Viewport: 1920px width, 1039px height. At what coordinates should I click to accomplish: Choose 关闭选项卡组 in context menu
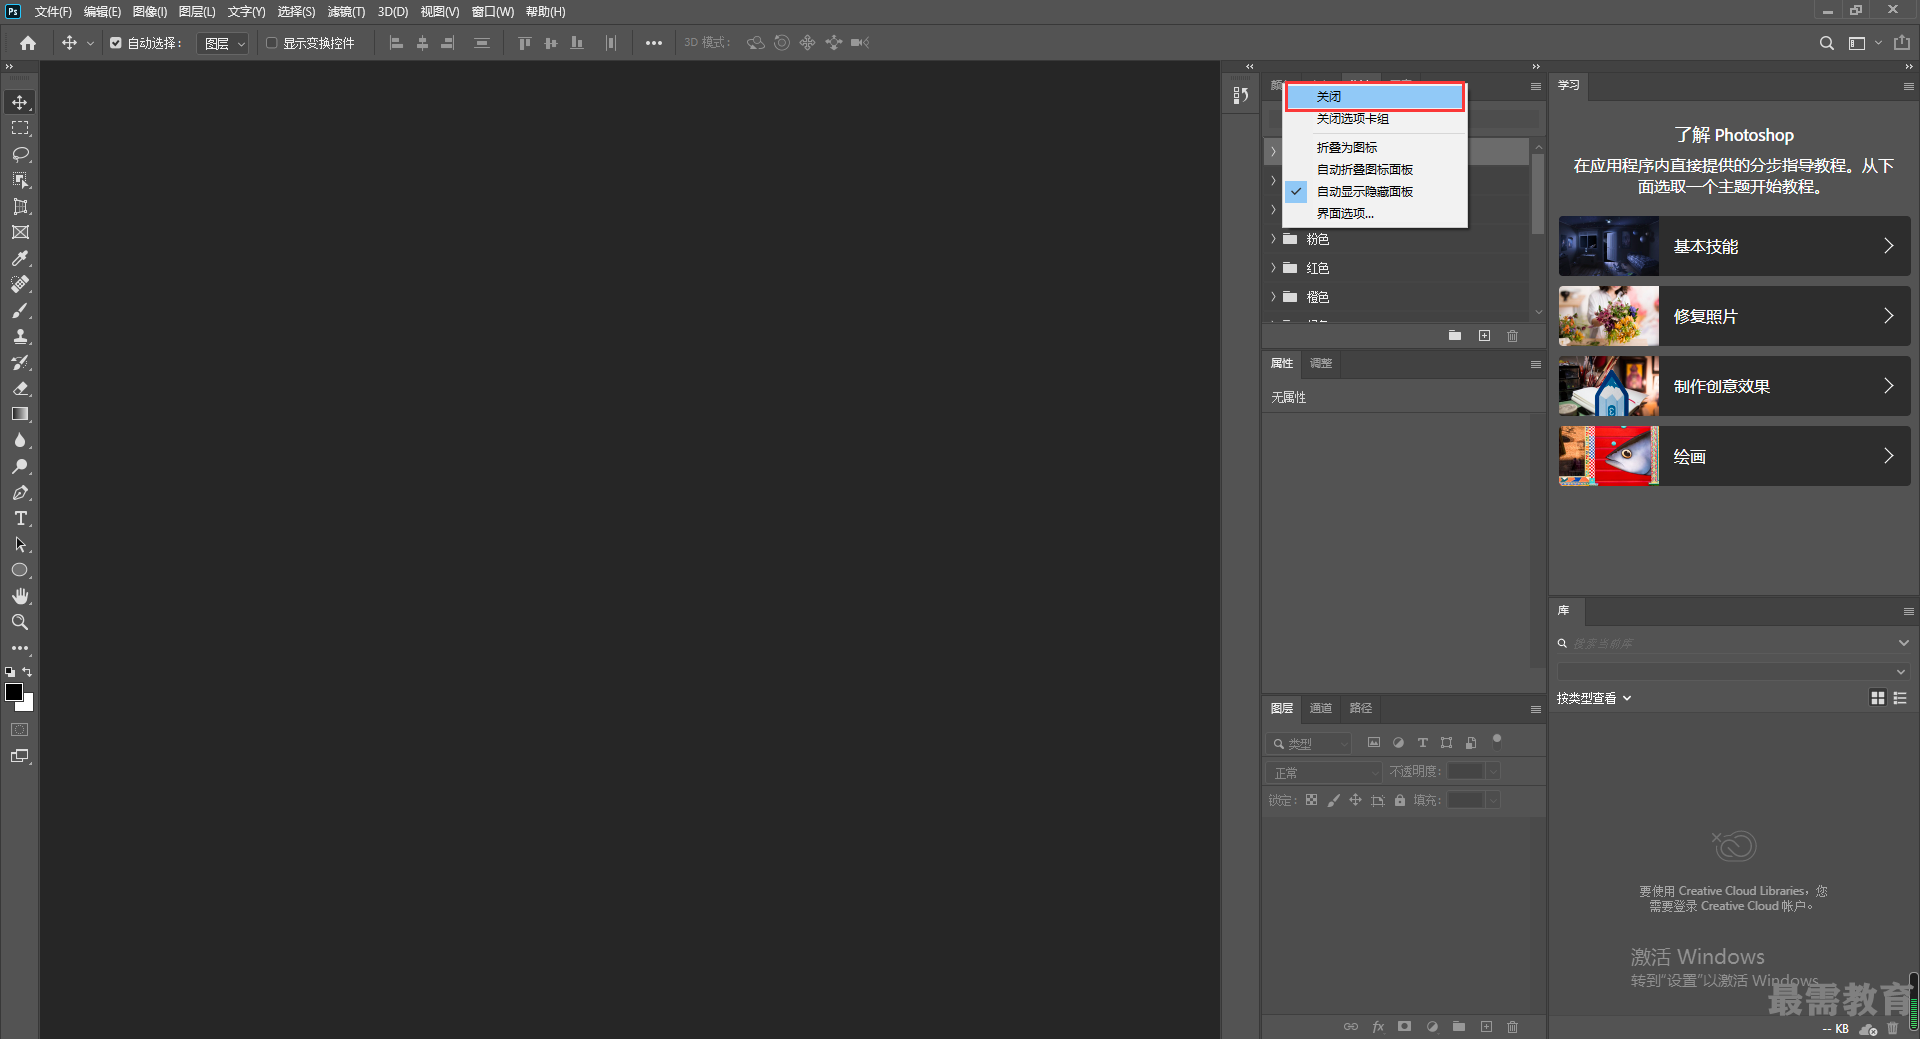pyautogui.click(x=1375, y=118)
